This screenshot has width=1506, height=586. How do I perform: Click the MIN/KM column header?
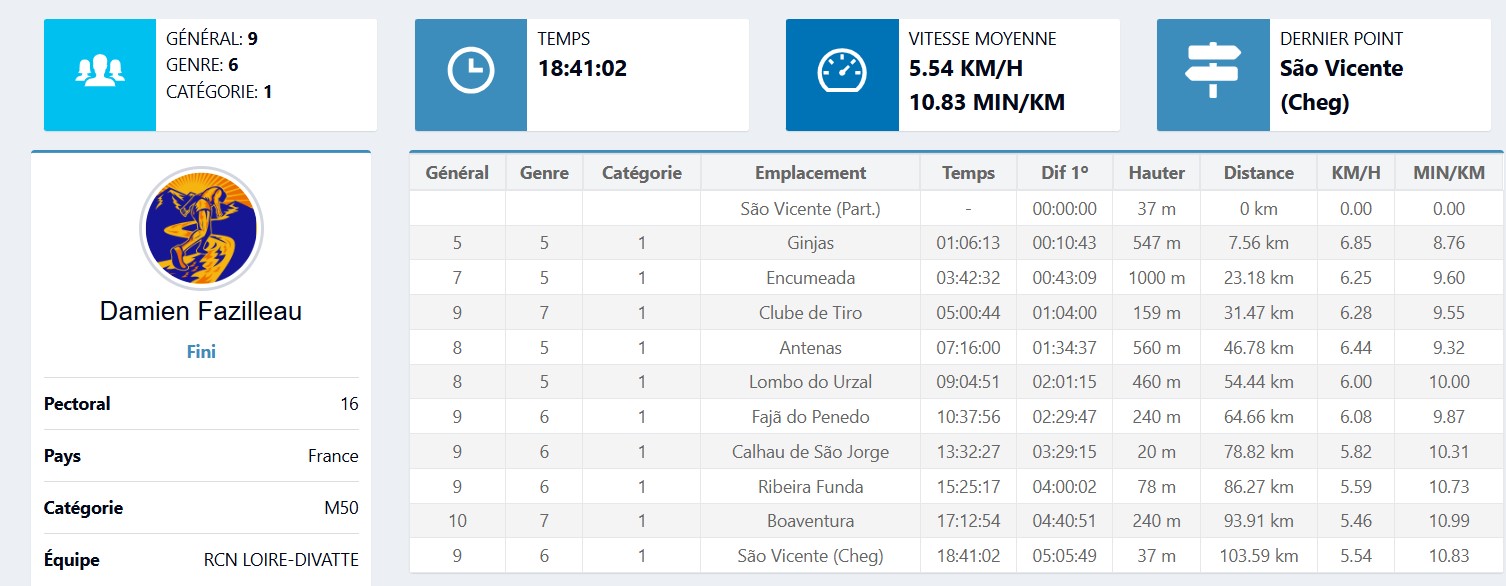[1448, 173]
